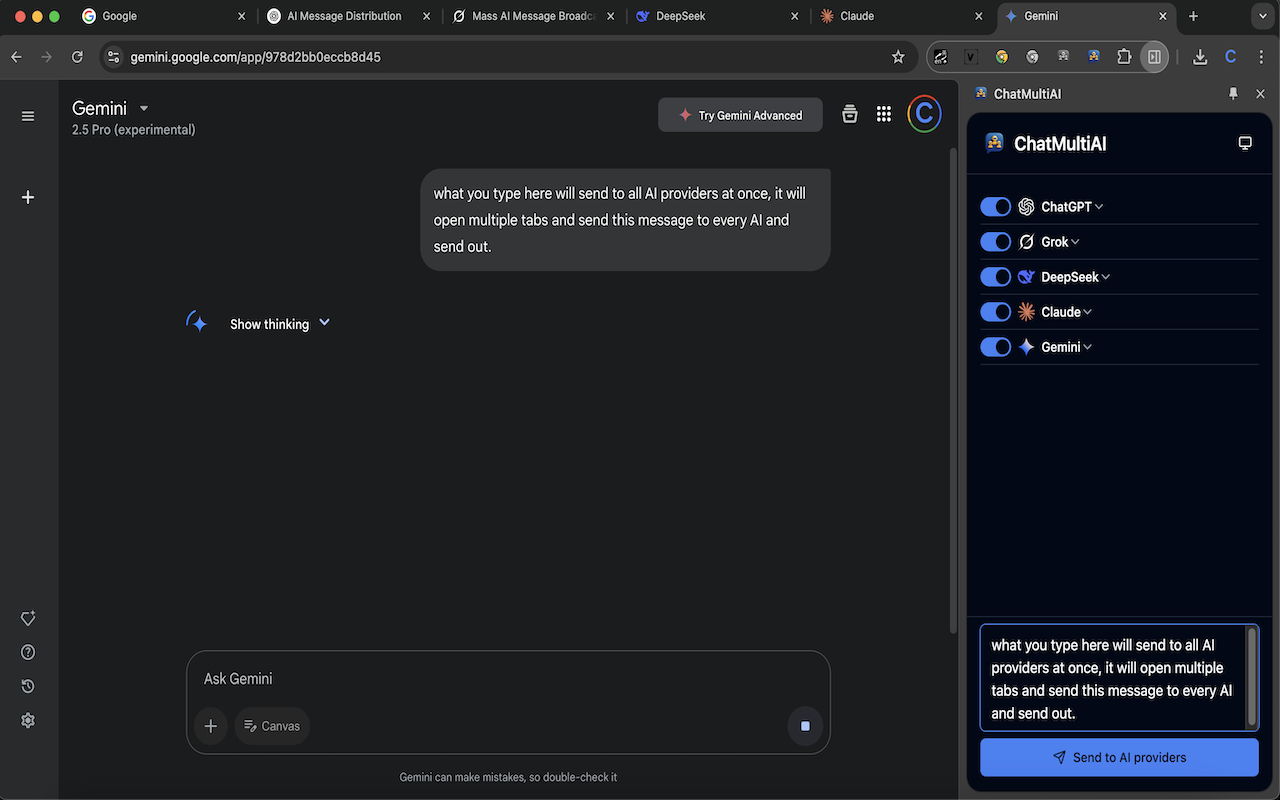This screenshot has width=1280, height=800.
Task: Switch to Mass AI Message Broadcast tab
Action: pyautogui.click(x=532, y=16)
